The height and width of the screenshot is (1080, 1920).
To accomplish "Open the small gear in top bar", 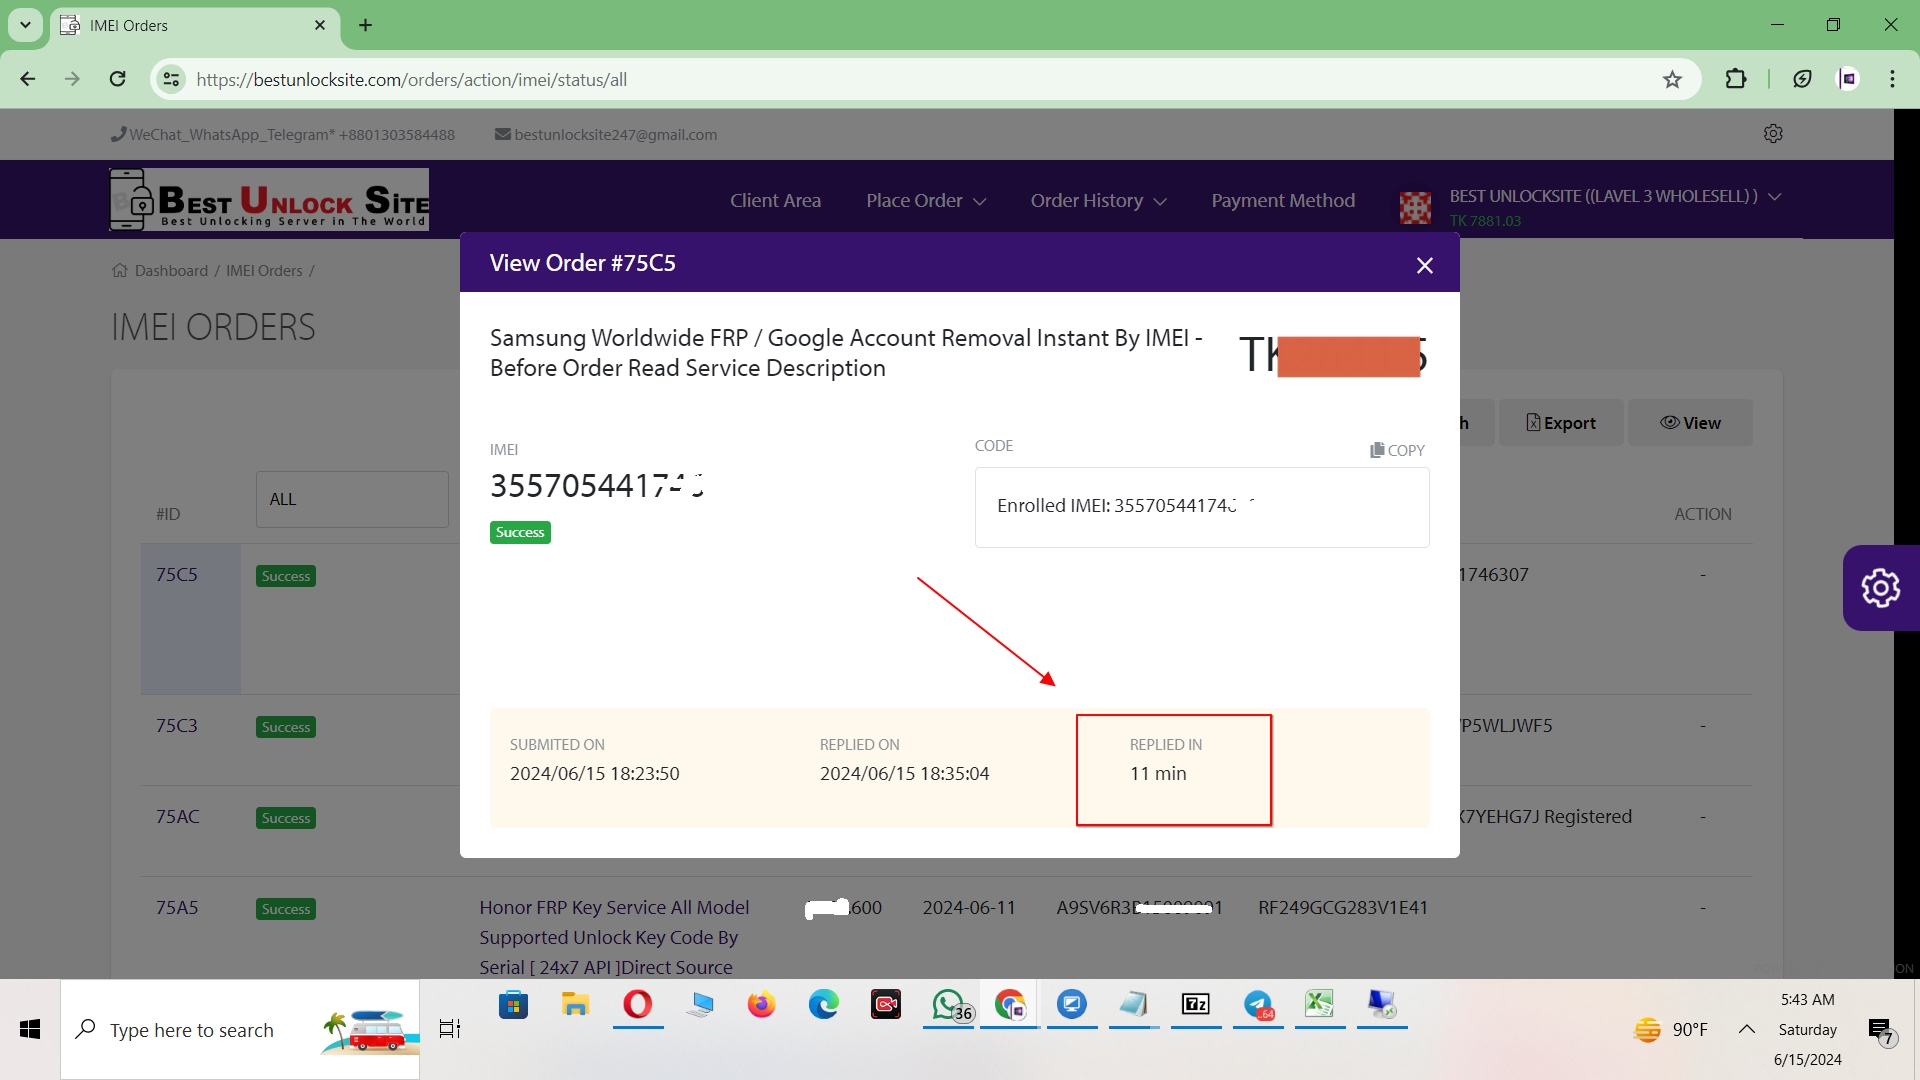I will coord(1773,134).
